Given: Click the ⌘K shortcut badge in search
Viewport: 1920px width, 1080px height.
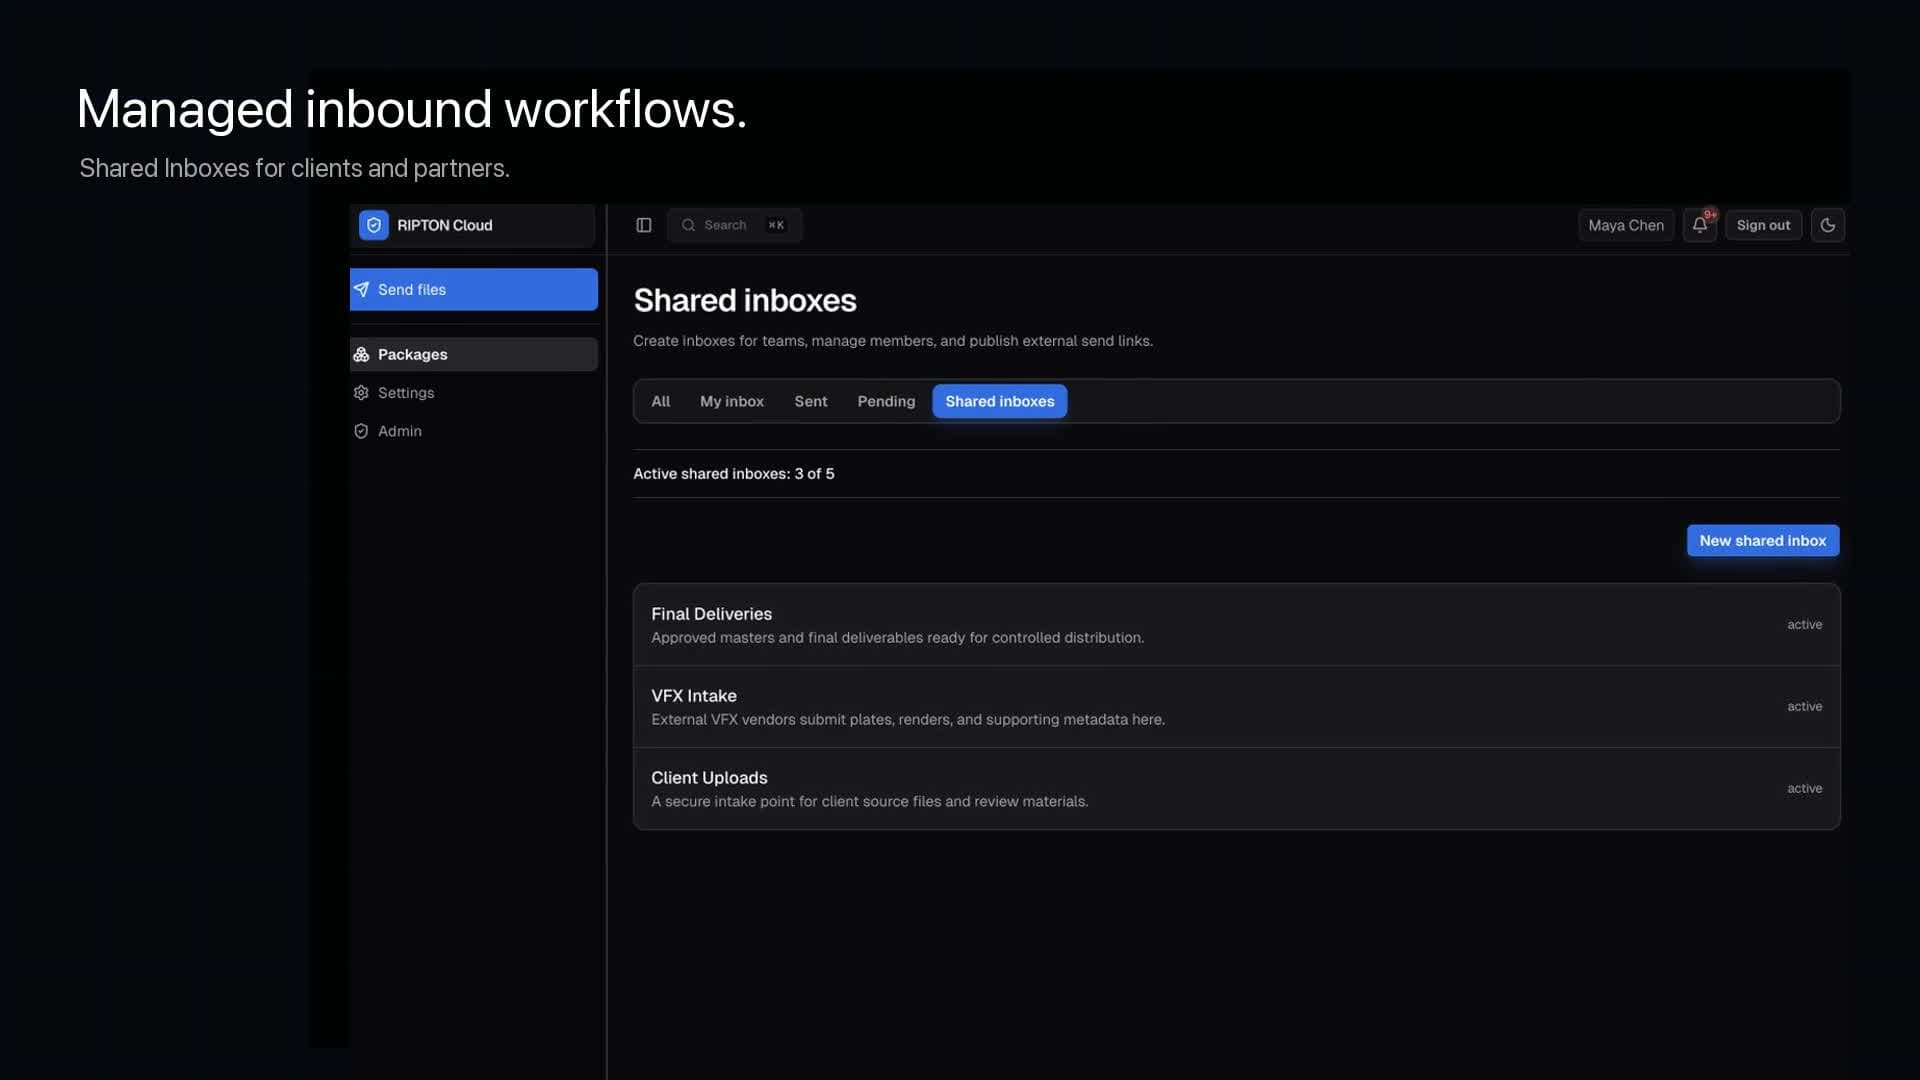Looking at the screenshot, I should tap(776, 225).
